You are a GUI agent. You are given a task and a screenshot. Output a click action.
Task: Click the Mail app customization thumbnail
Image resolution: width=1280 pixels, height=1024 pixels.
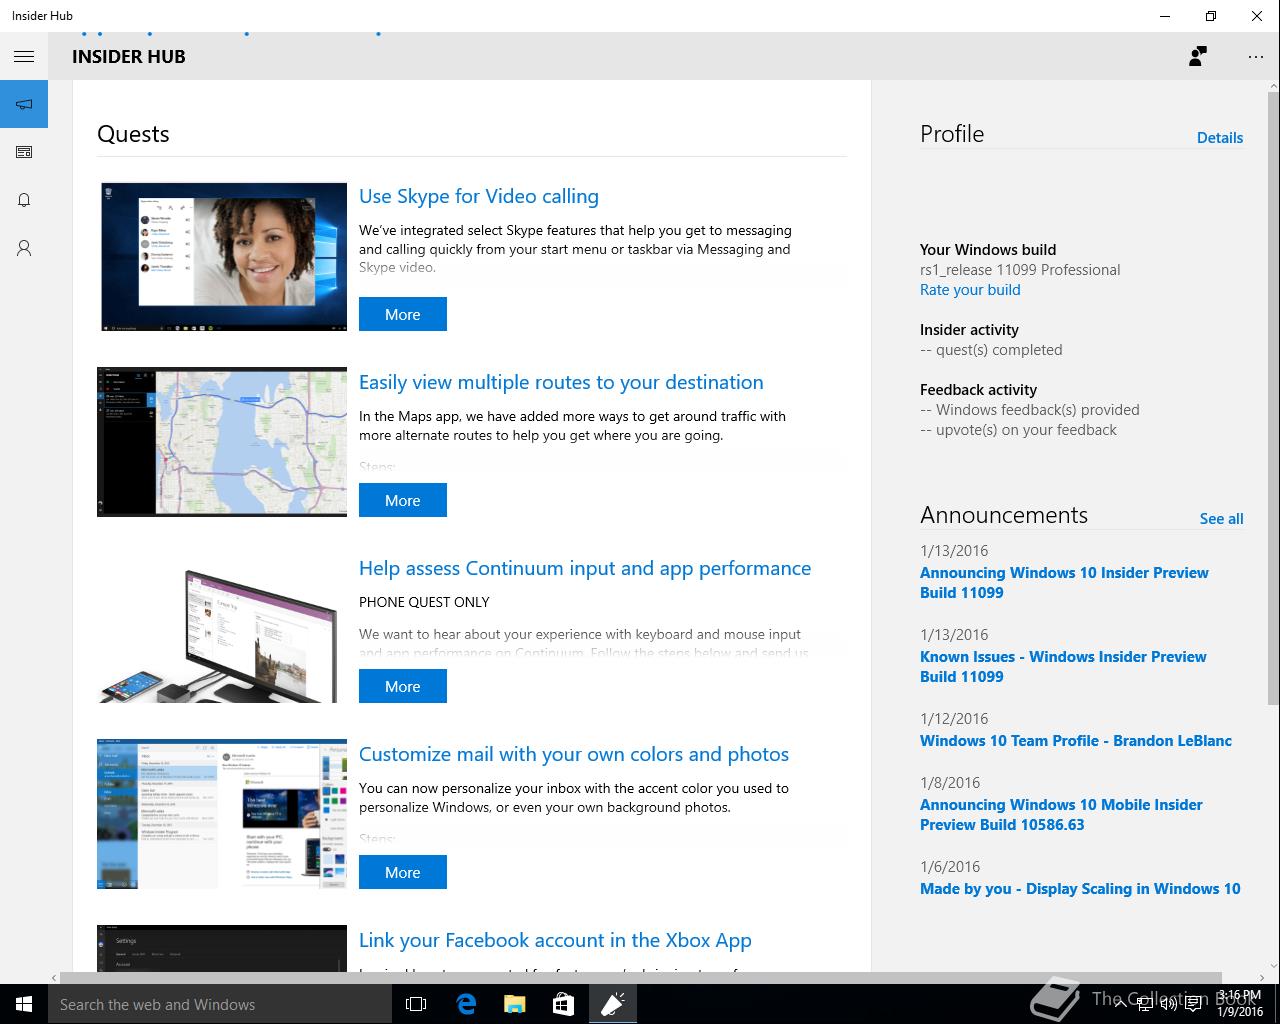222,814
